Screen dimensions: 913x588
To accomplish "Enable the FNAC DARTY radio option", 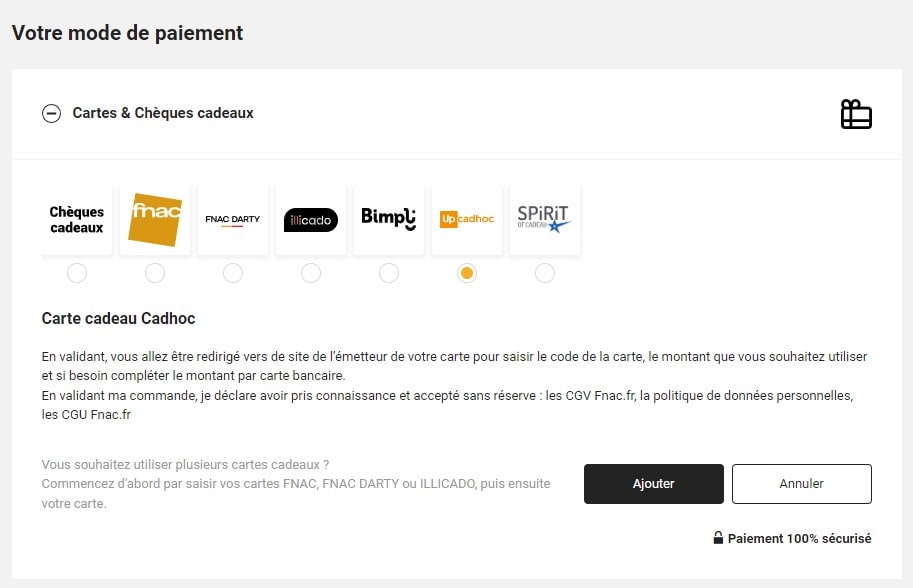I will point(233,273).
